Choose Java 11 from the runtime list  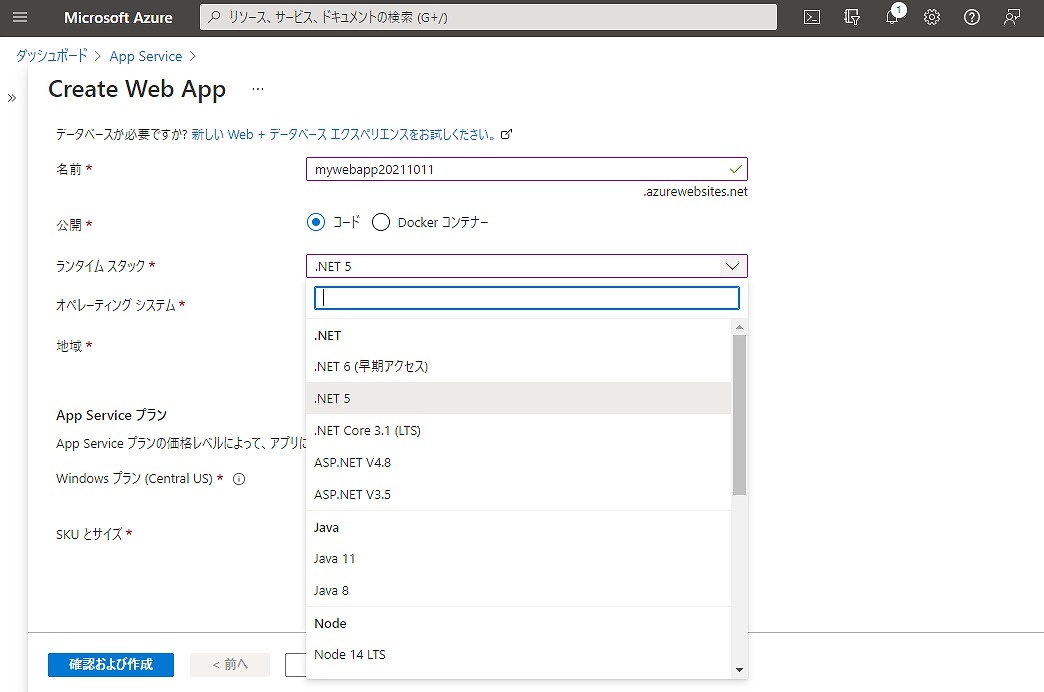(x=519, y=558)
